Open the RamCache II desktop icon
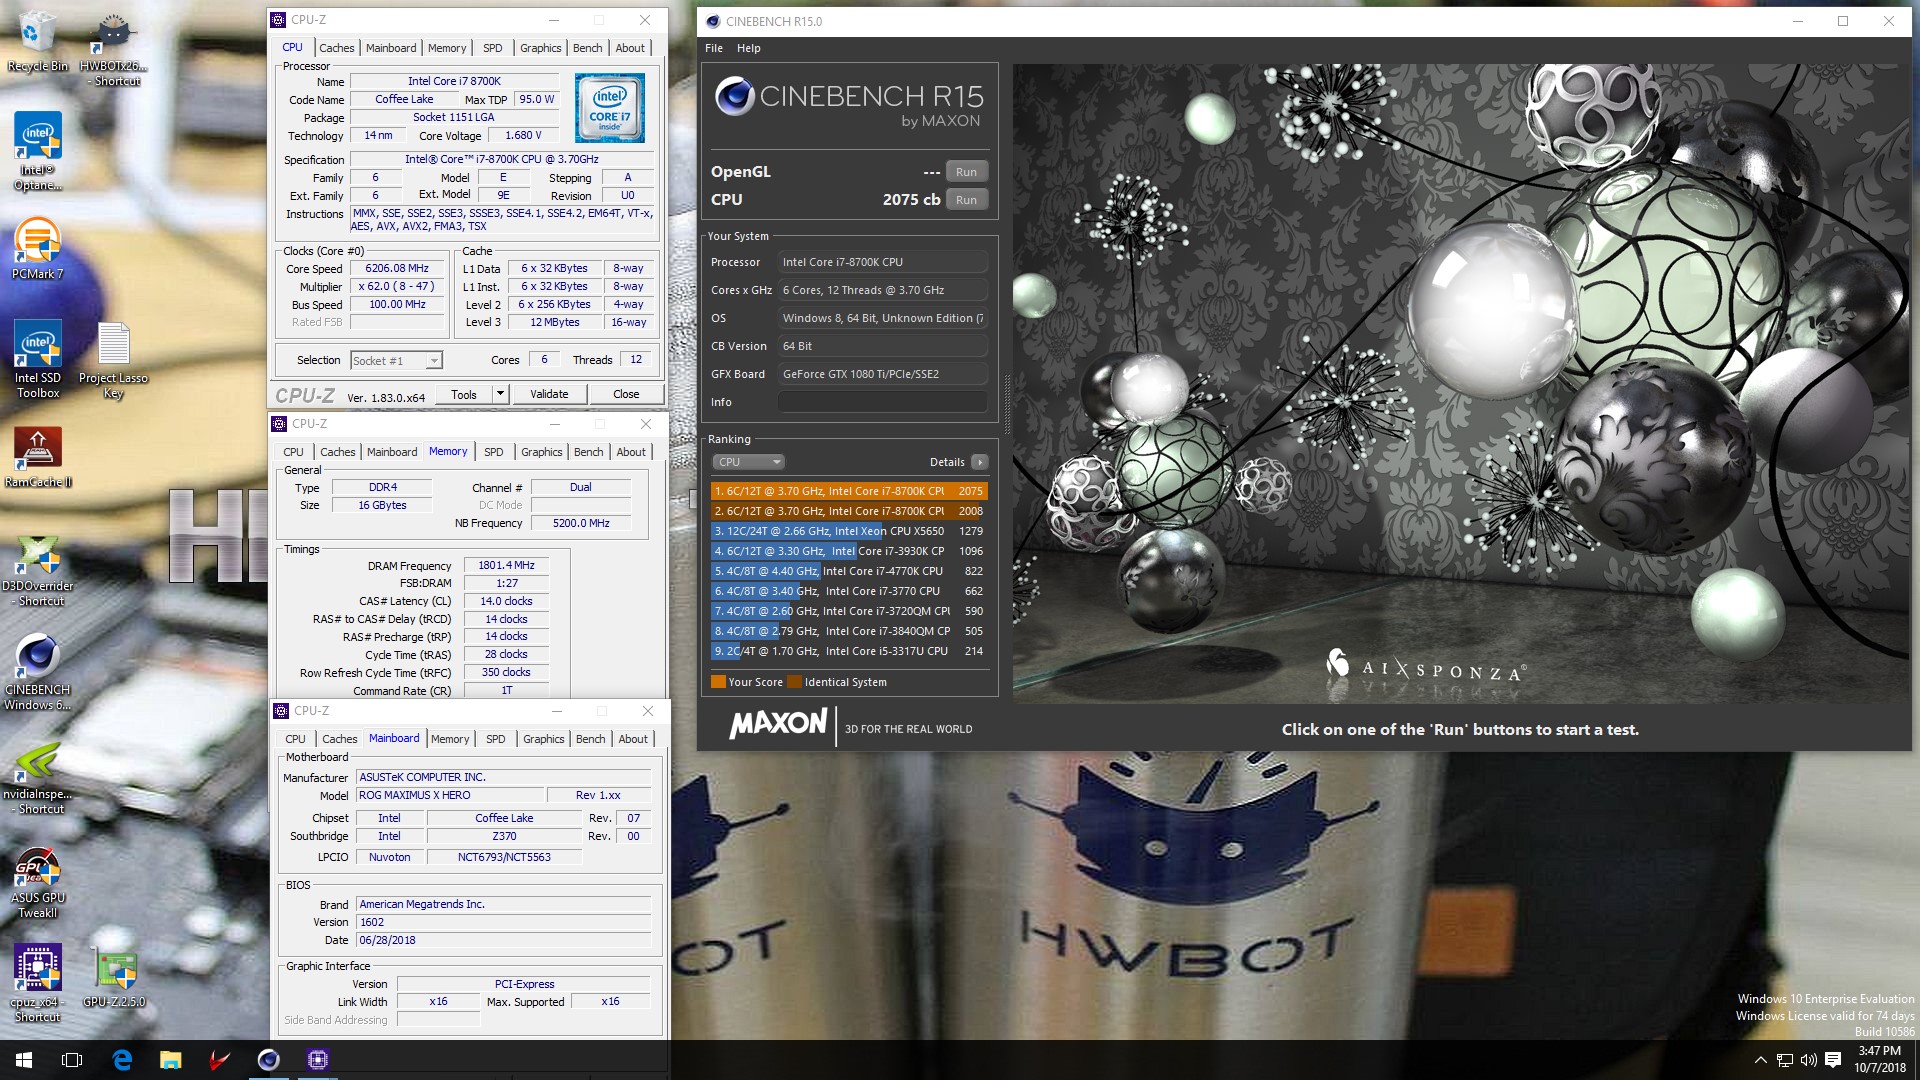This screenshot has width=1920, height=1080. point(38,457)
